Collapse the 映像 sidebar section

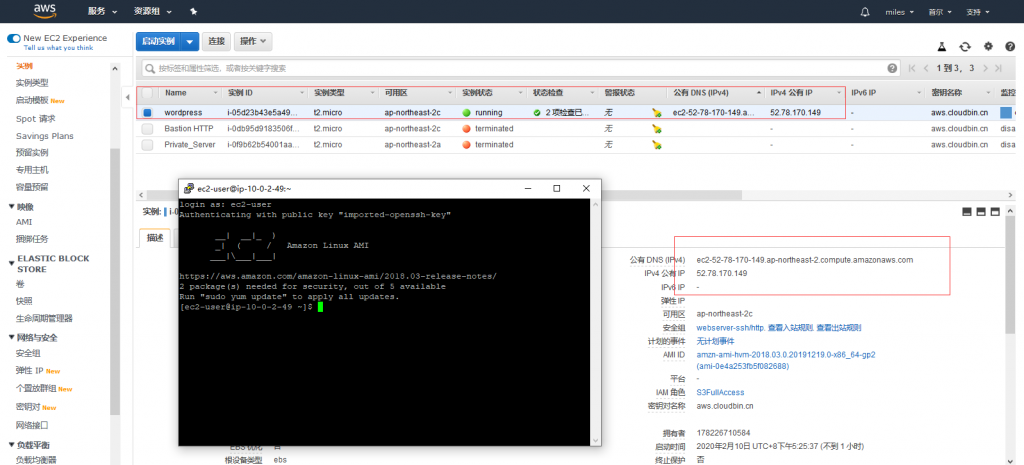(x=11, y=206)
